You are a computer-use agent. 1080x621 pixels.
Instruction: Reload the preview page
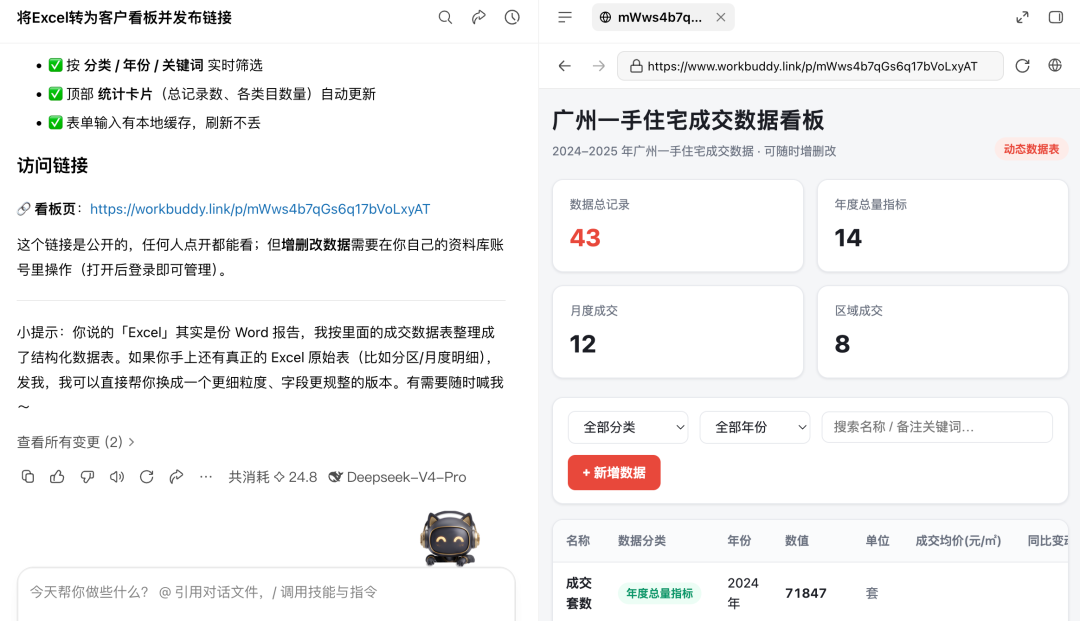1023,65
